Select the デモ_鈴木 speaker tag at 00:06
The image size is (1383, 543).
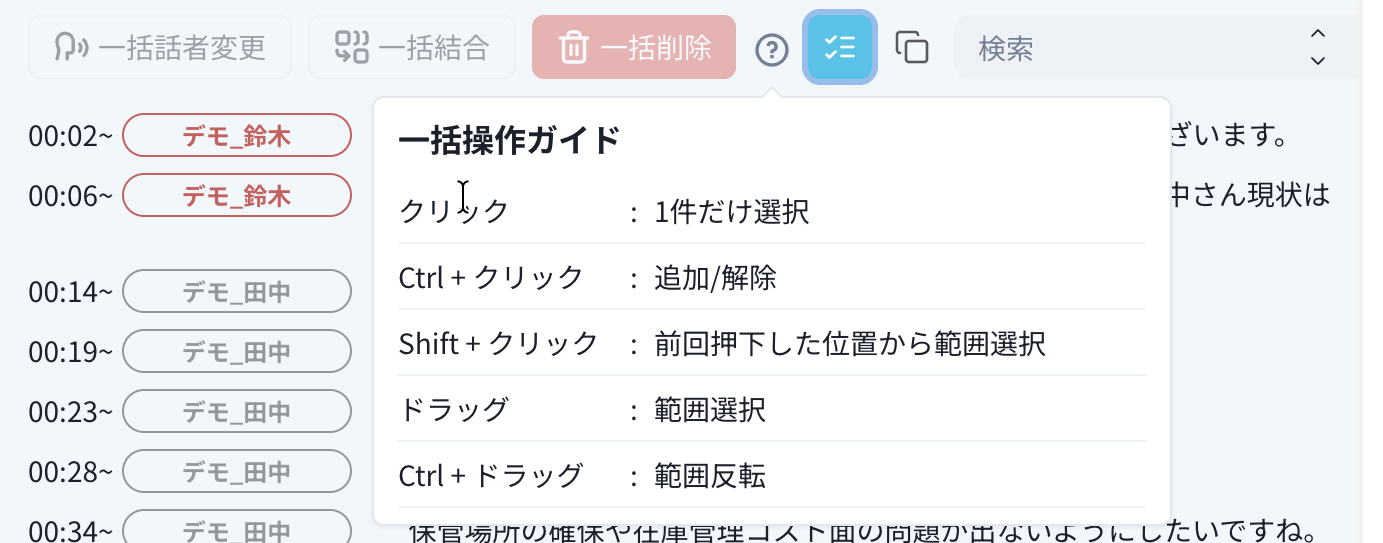click(237, 195)
